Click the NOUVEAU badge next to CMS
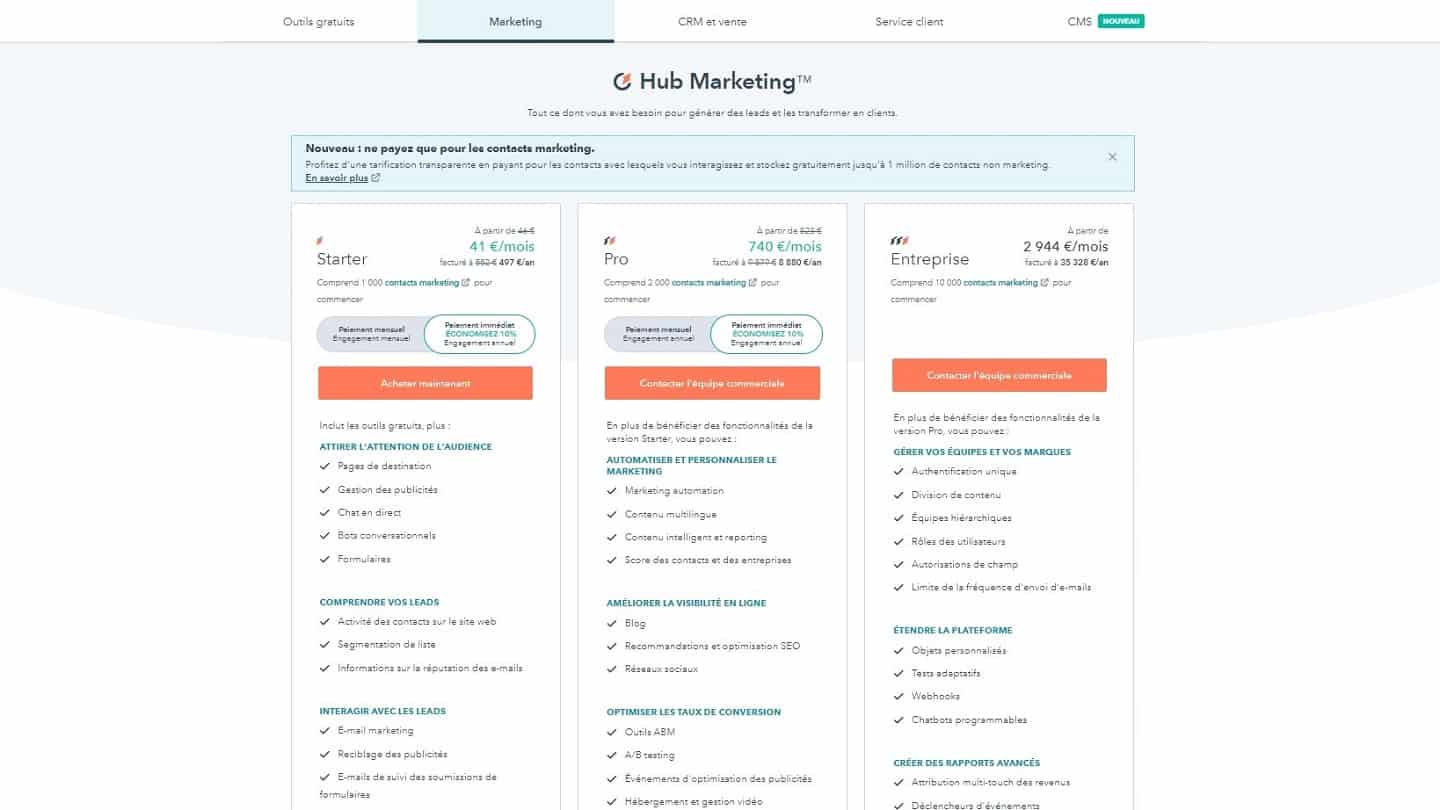The height and width of the screenshot is (810, 1440). pos(1121,21)
